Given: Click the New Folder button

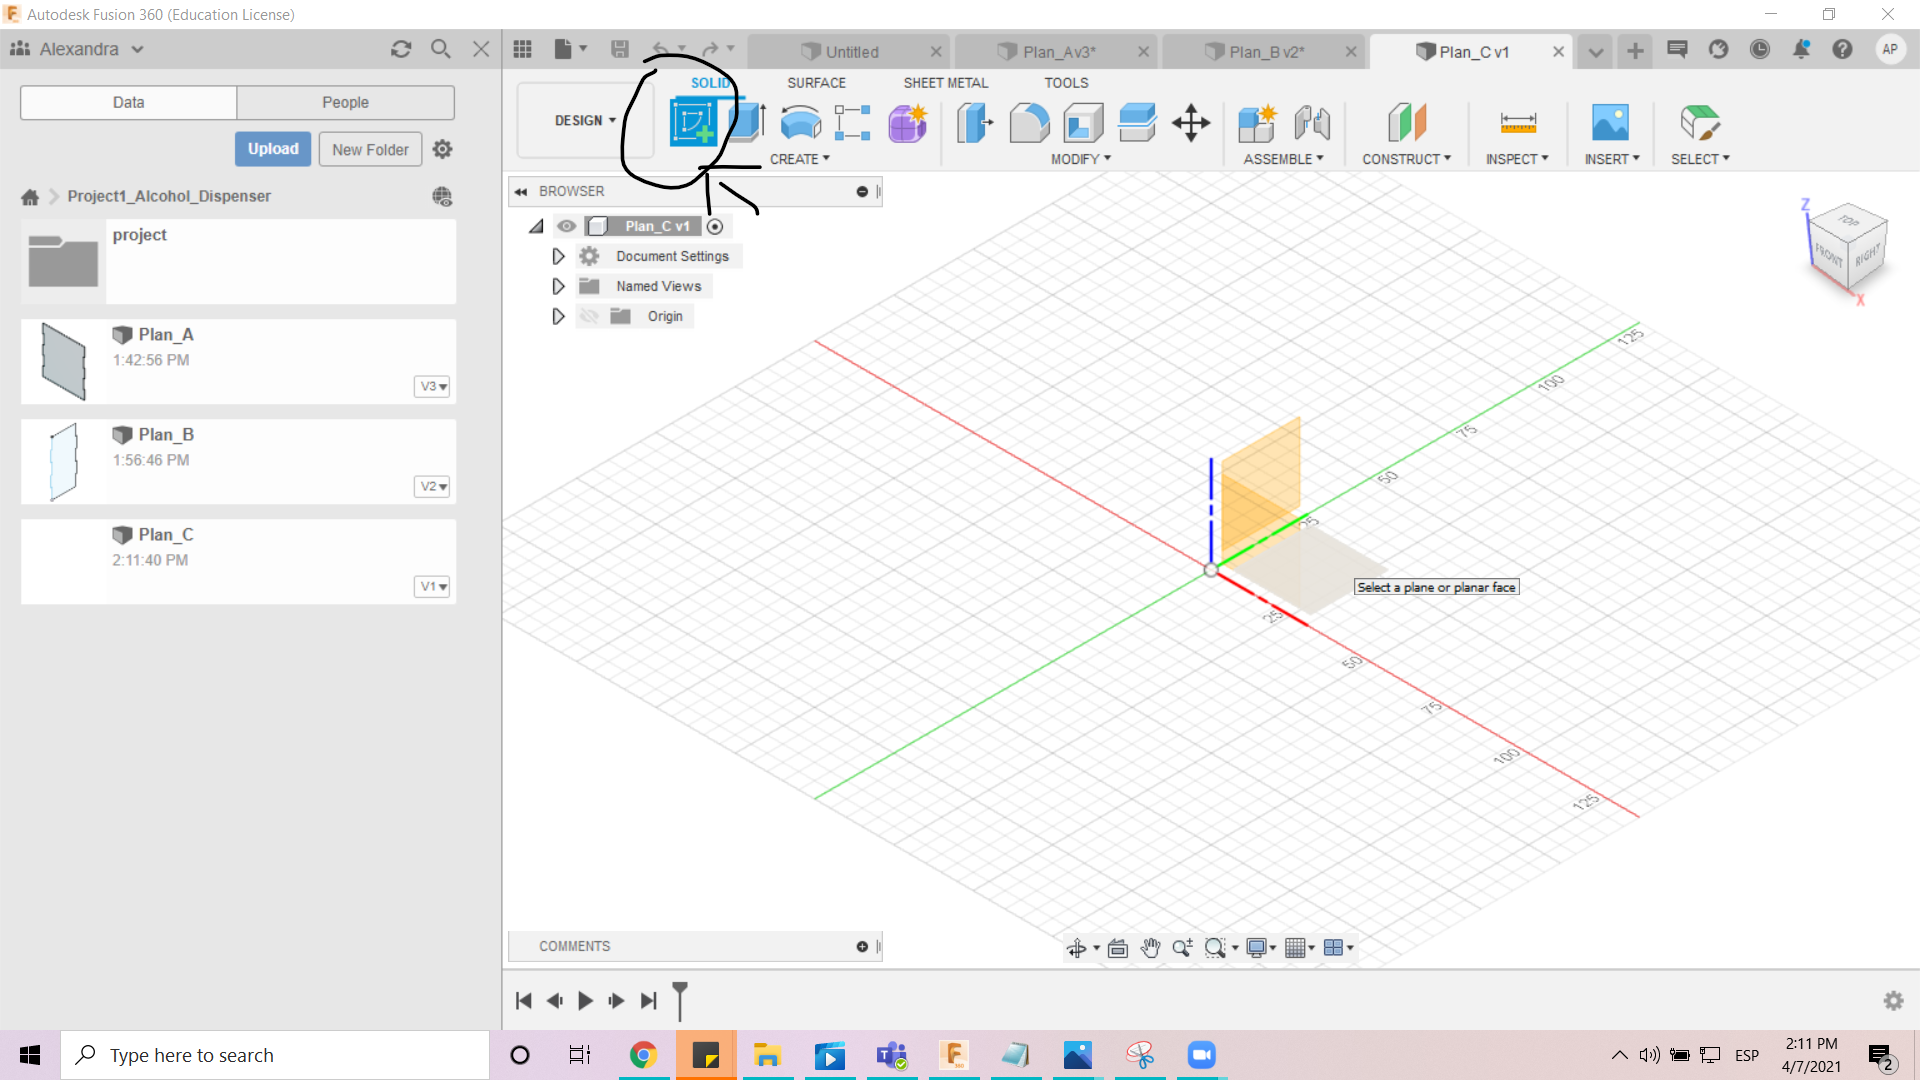Looking at the screenshot, I should click(370, 149).
